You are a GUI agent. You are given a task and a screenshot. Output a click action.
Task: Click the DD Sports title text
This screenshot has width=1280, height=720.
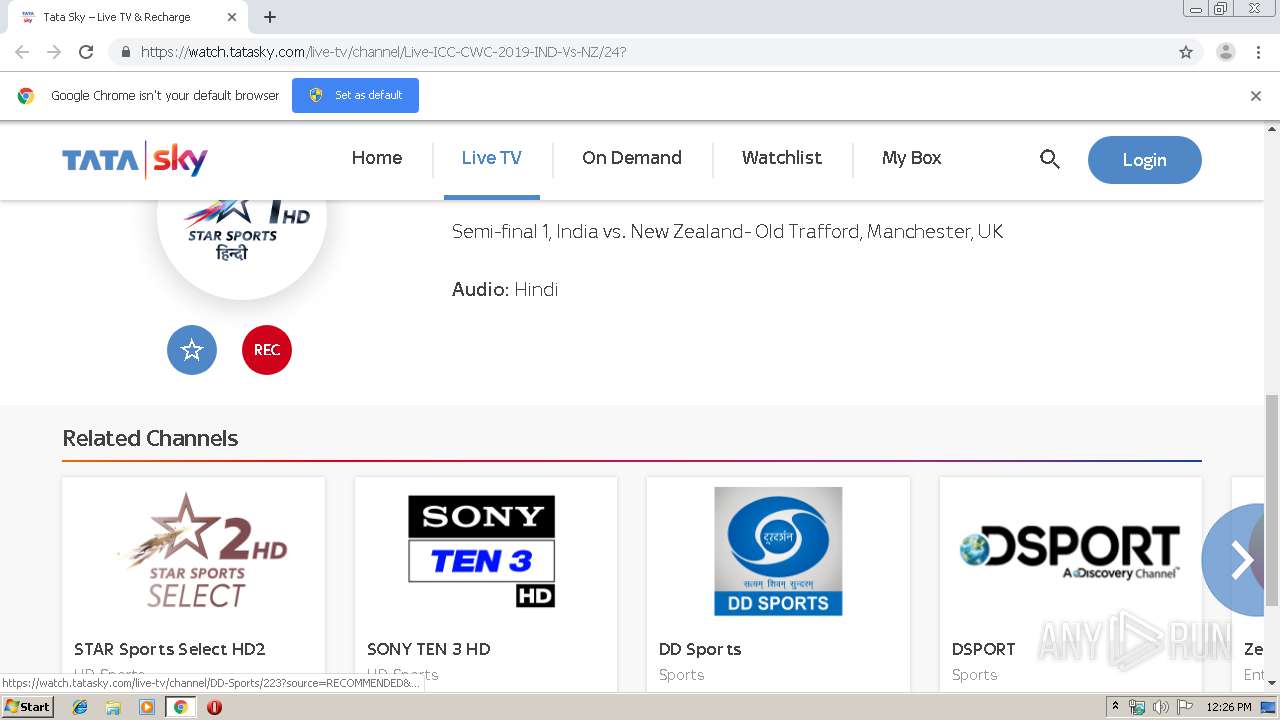coord(700,649)
